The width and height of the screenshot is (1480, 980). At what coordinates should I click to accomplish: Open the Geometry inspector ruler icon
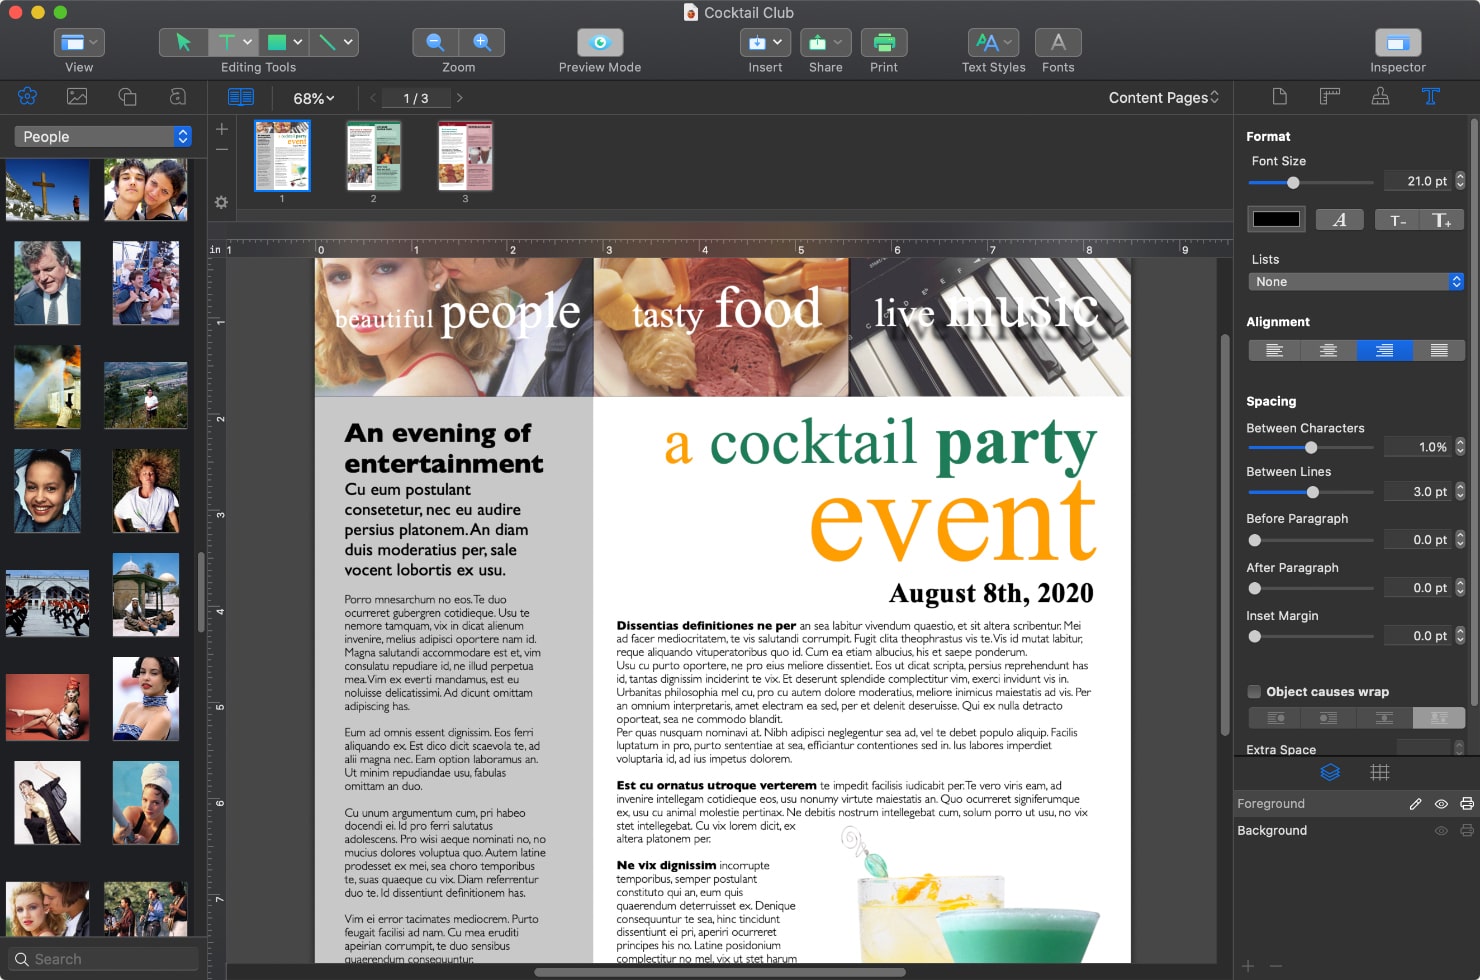tap(1330, 96)
